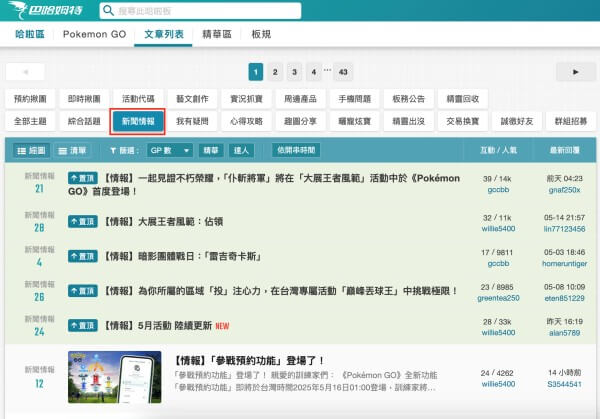Filter by 我有疑問 category
The width and height of the screenshot is (600, 419).
click(x=192, y=121)
